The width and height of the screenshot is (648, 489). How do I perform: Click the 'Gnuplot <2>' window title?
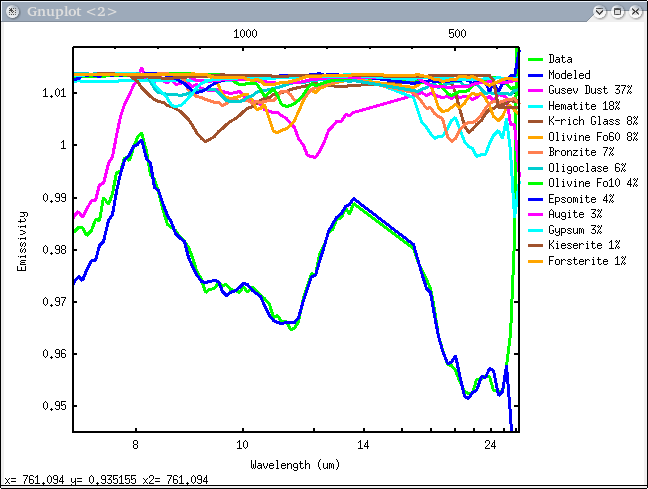coord(72,12)
